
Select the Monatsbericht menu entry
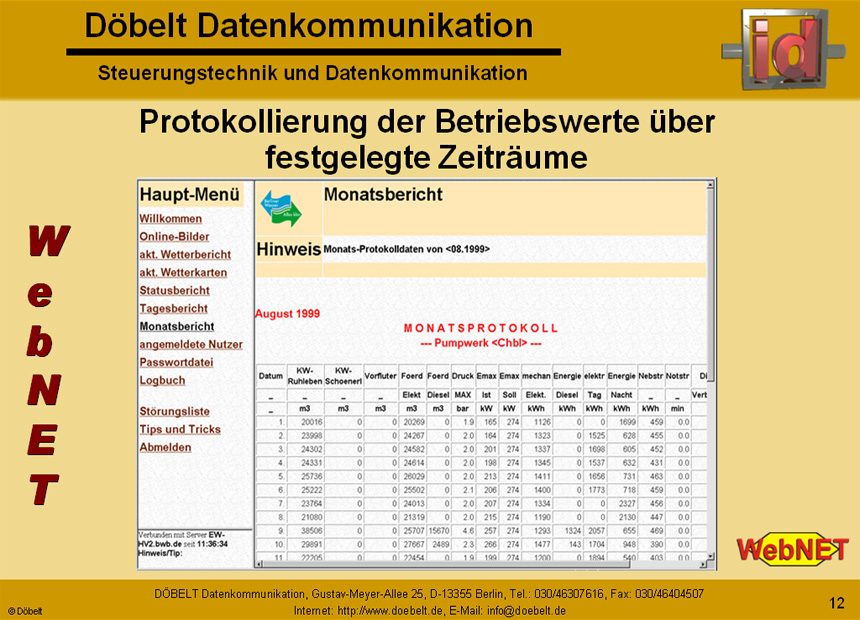pyautogui.click(x=177, y=326)
